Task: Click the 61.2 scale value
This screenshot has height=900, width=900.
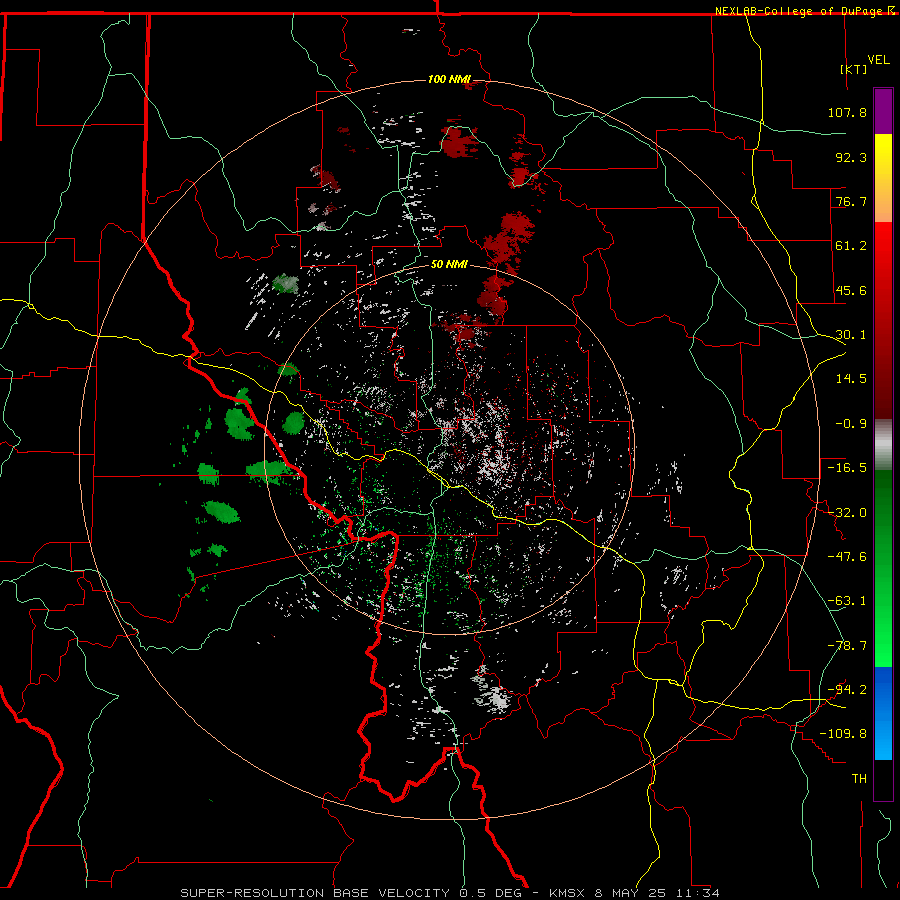Action: 851,246
